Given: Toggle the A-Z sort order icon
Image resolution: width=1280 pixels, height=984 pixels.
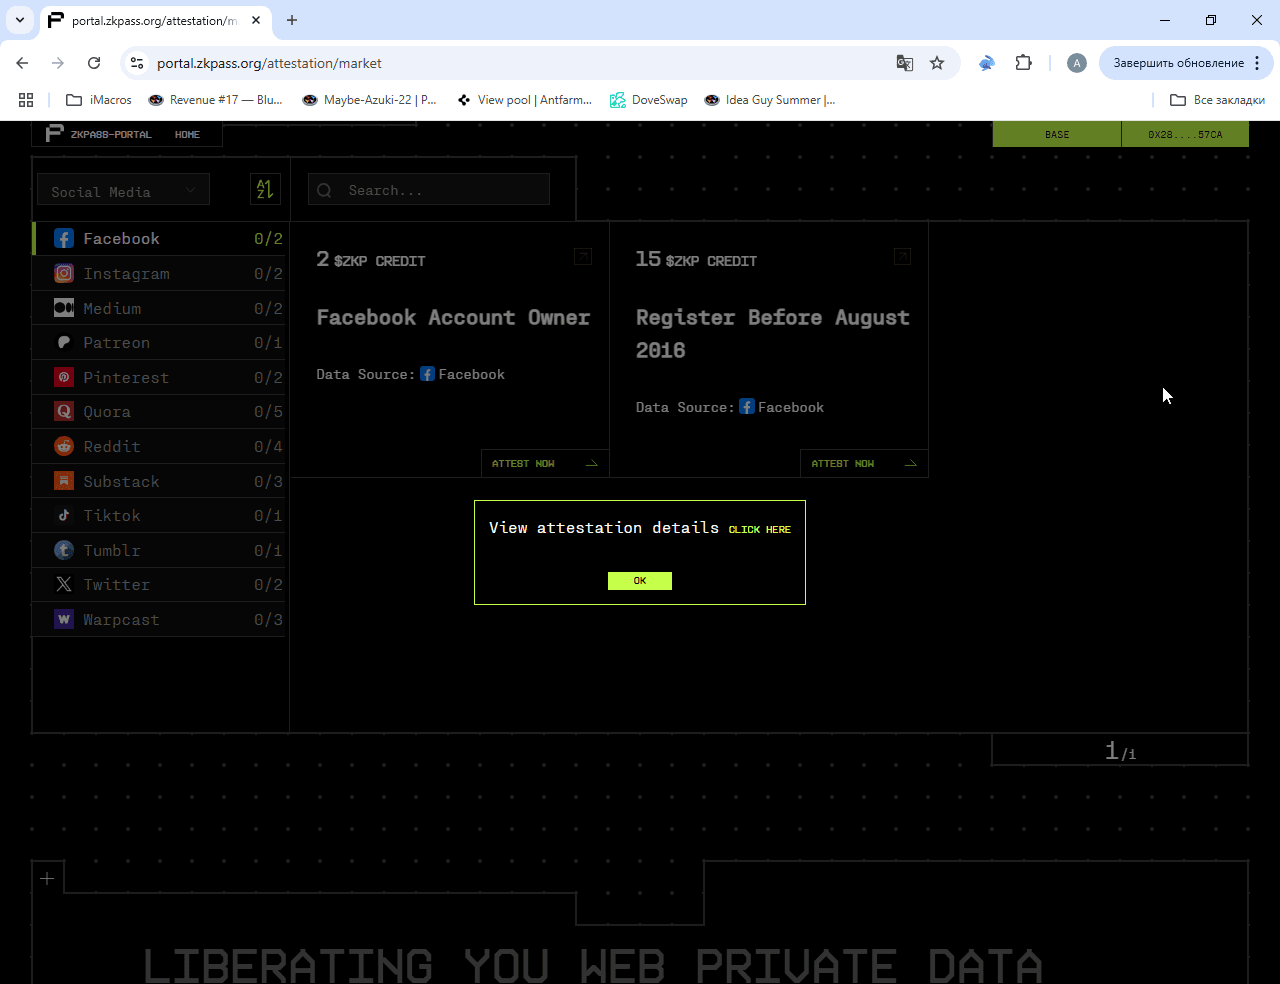Looking at the screenshot, I should click(265, 189).
